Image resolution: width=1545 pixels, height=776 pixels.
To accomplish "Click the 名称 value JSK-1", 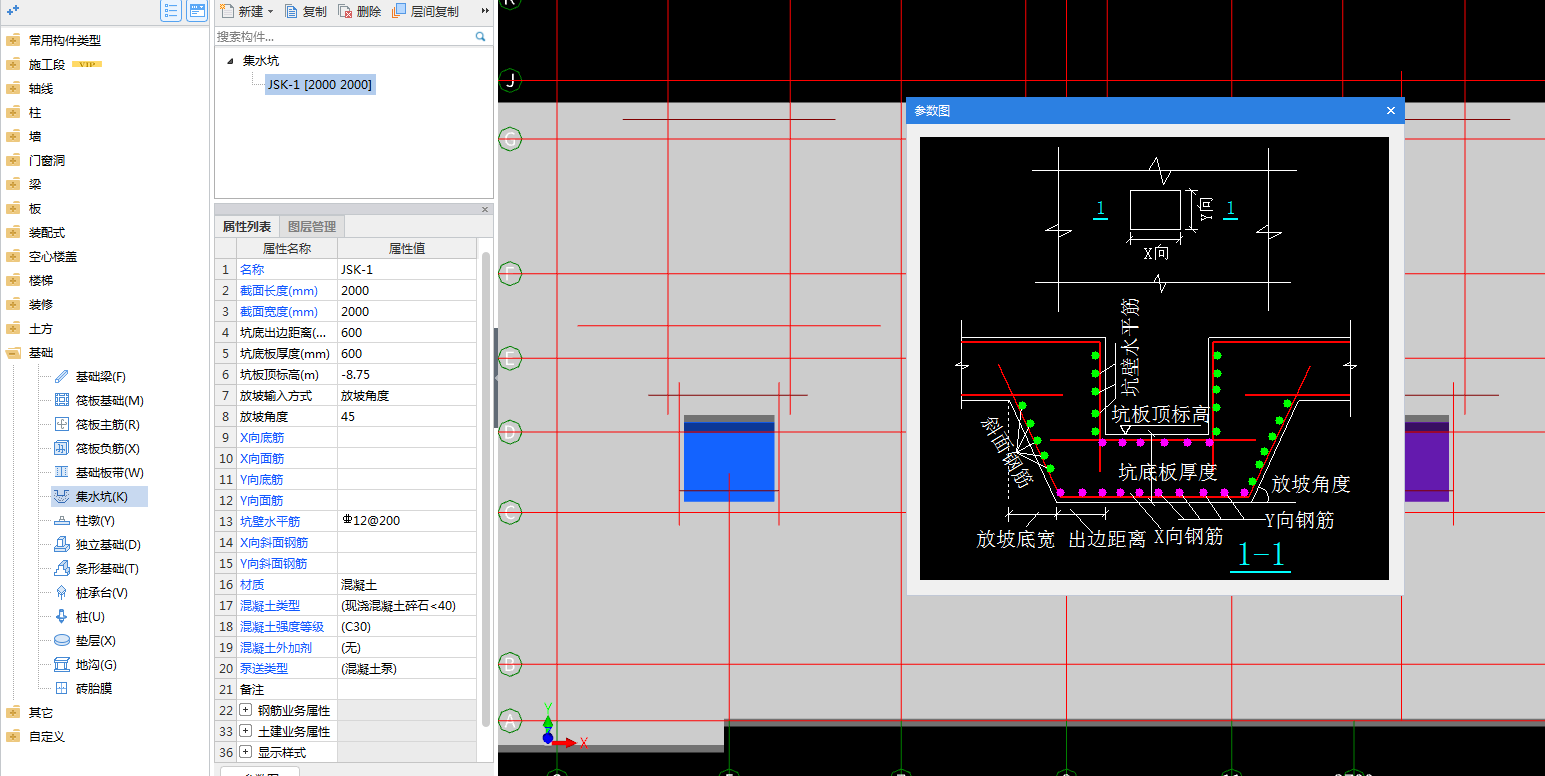I will [x=407, y=269].
